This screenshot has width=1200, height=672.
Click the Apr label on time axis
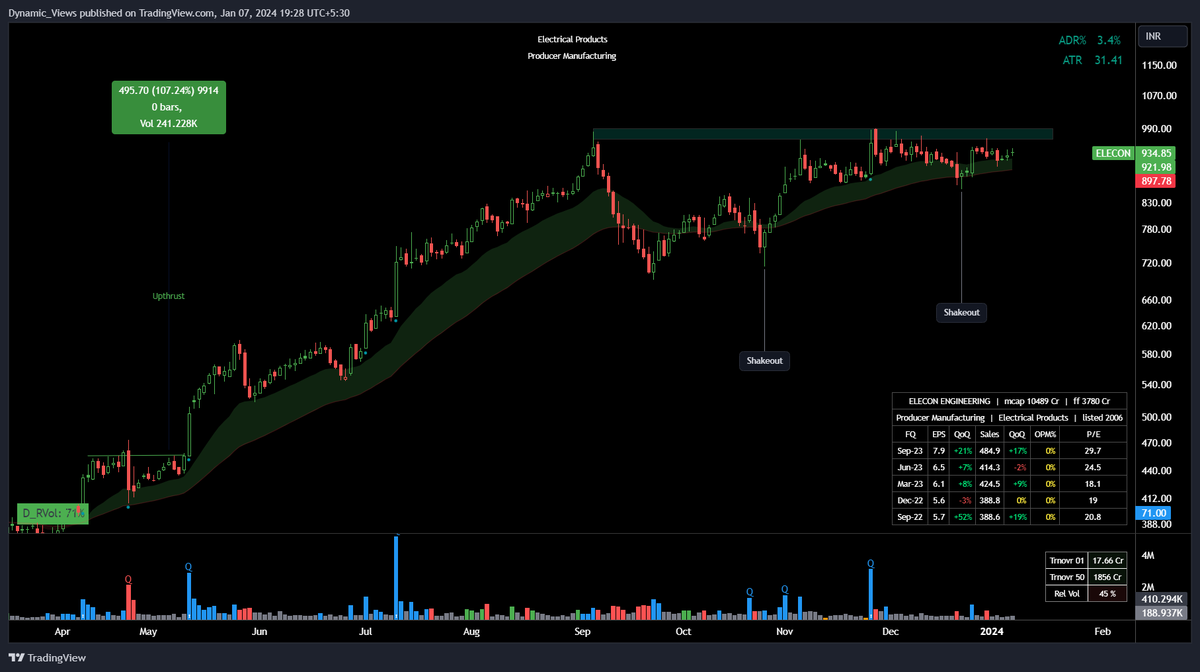62,632
